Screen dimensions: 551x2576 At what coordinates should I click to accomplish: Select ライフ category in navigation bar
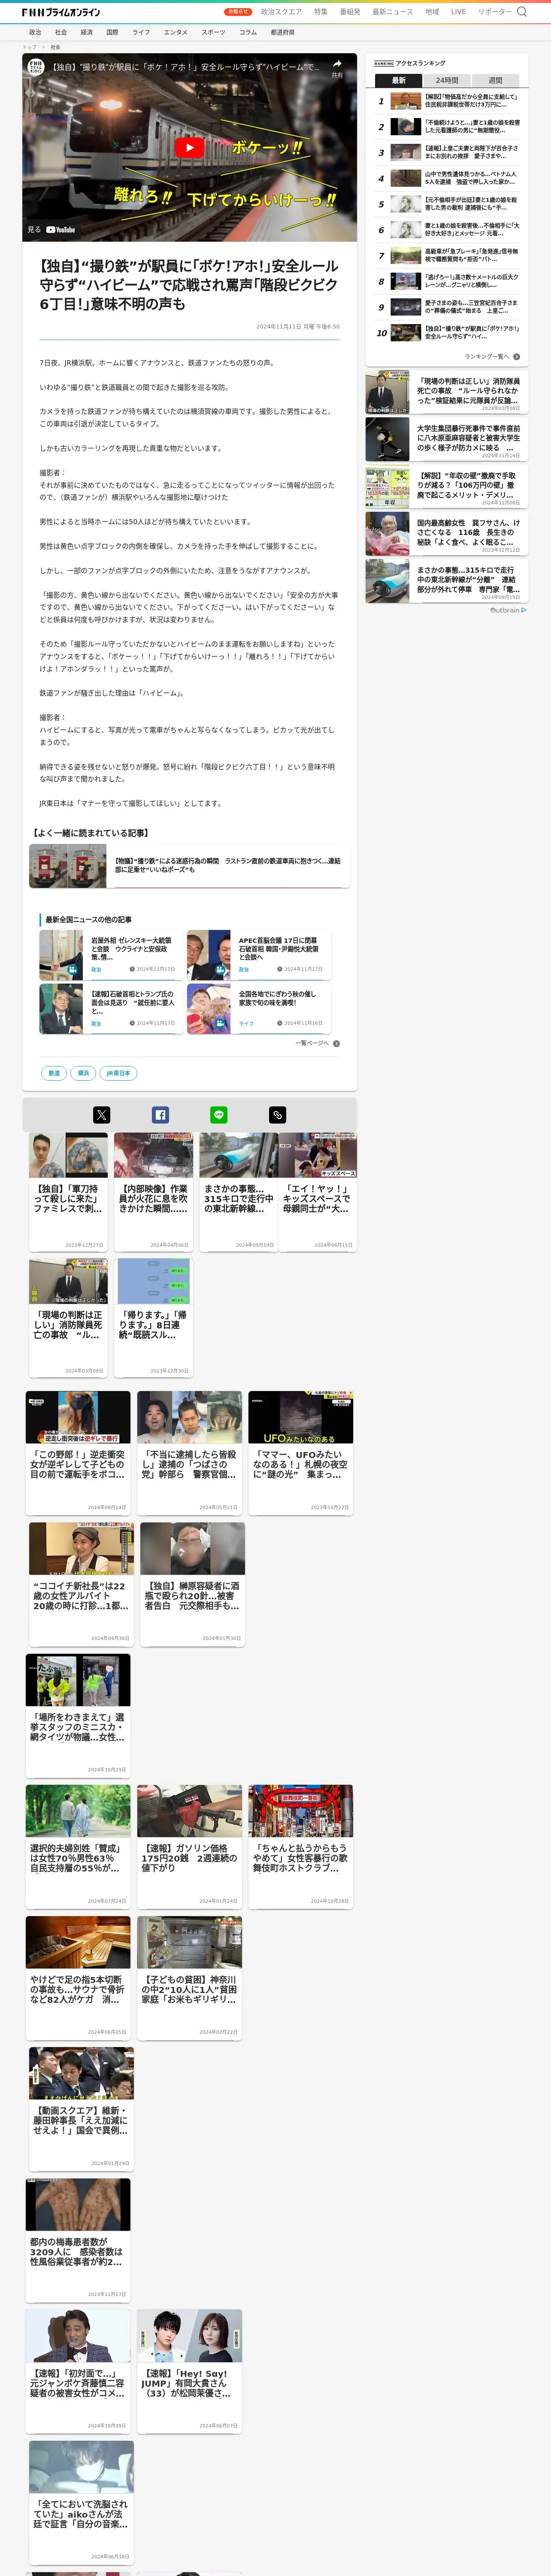pos(141,32)
